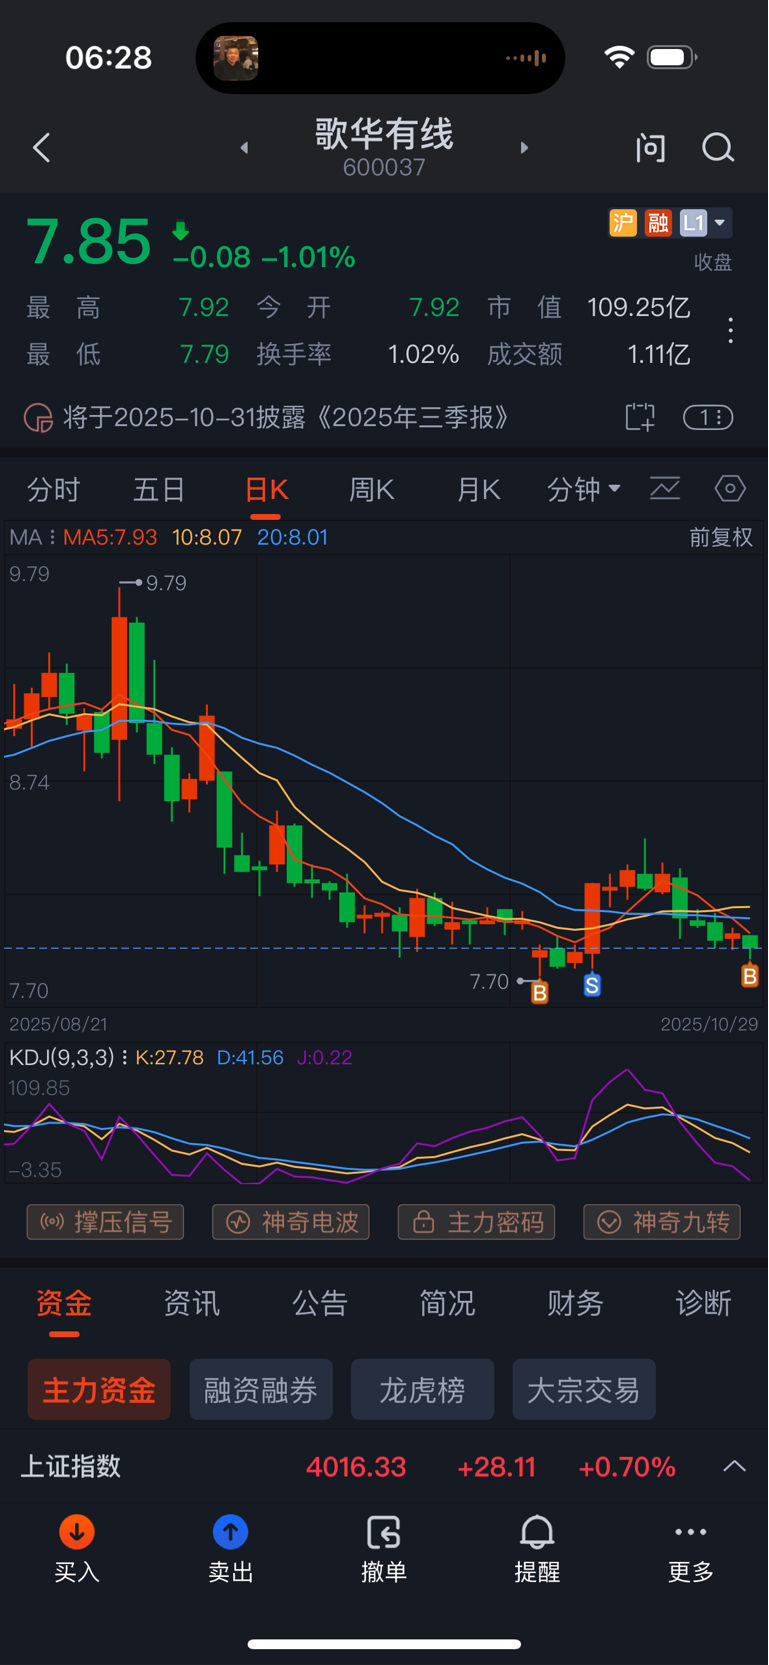Tap the 换手率 1.02% value
The width and height of the screenshot is (769, 1665).
click(x=423, y=354)
